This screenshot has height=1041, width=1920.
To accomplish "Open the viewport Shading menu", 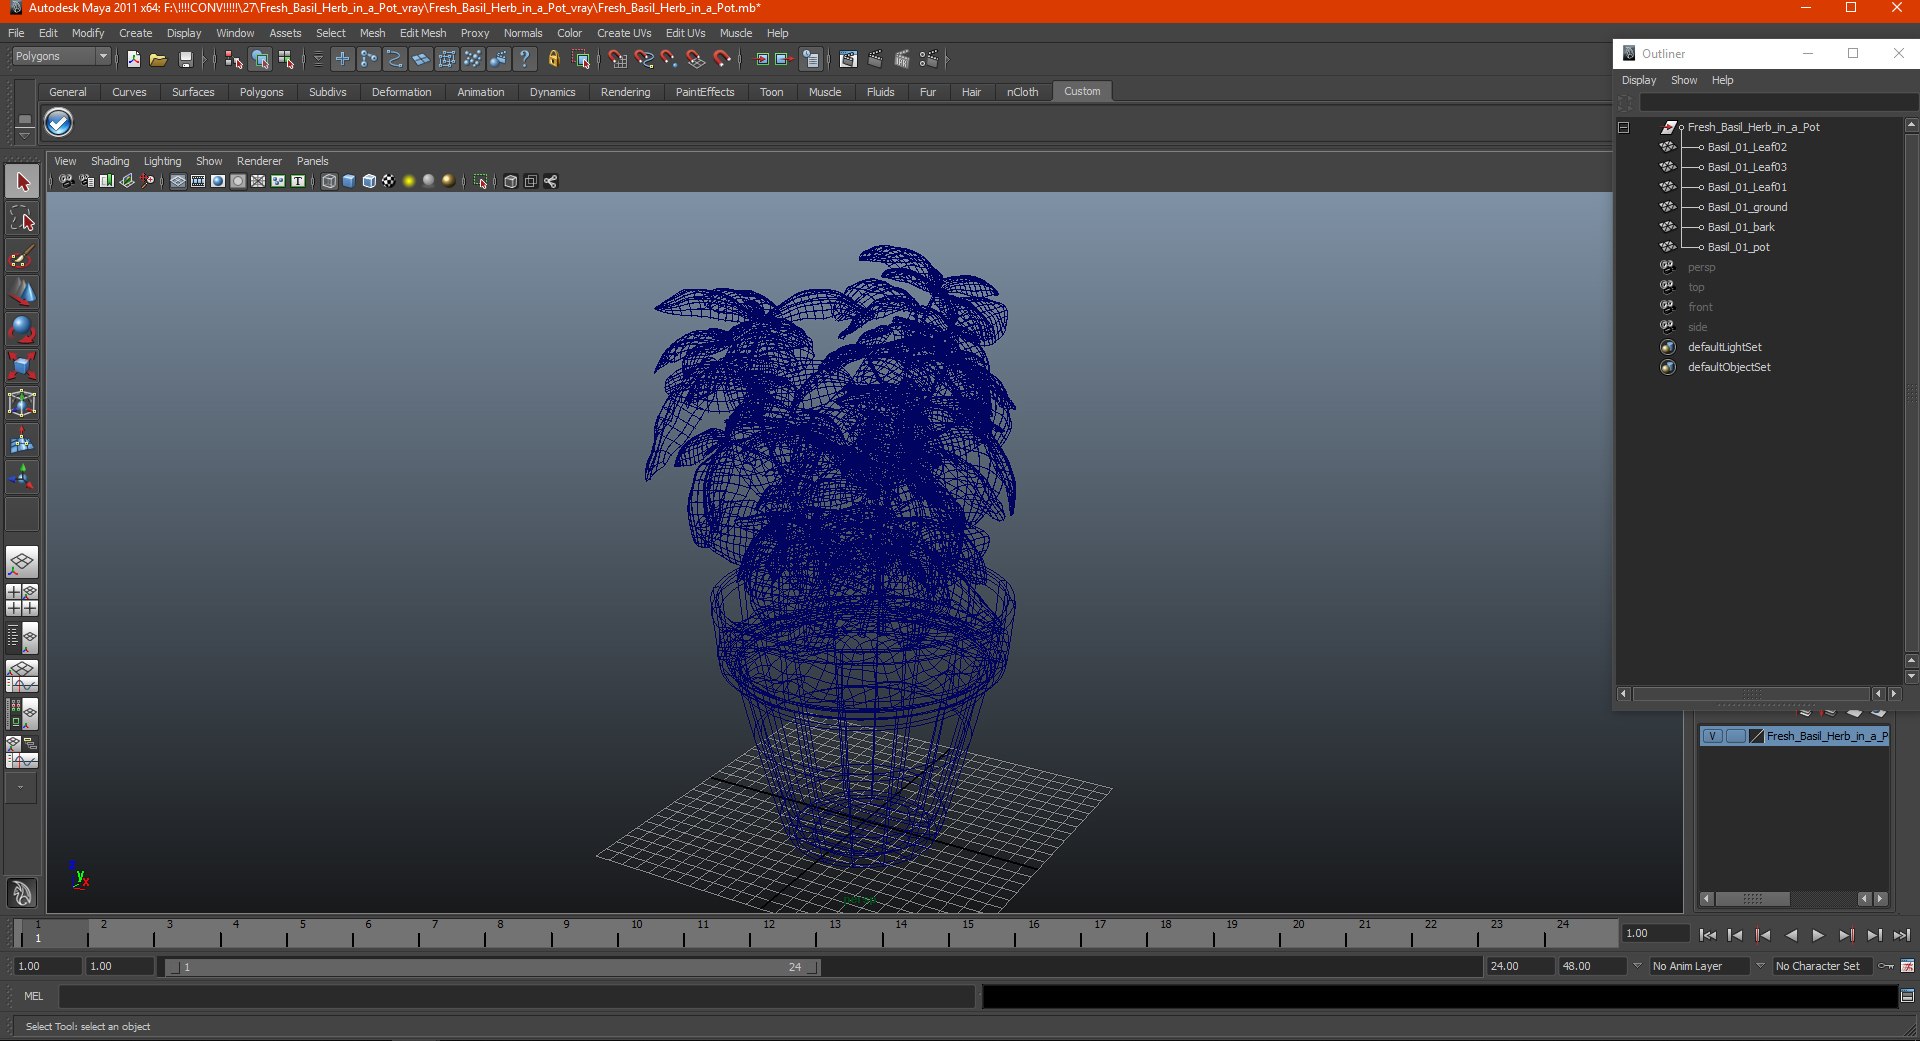I will 110,161.
